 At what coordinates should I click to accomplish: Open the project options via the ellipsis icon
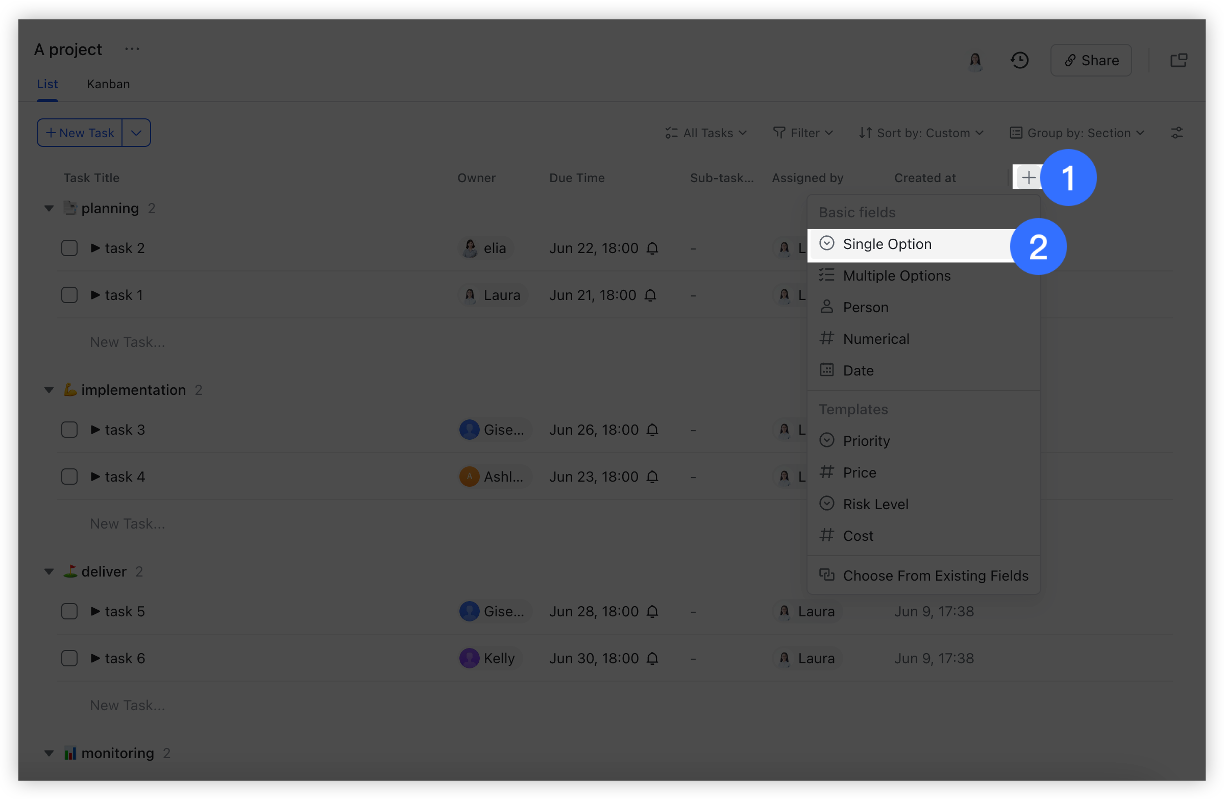131,48
